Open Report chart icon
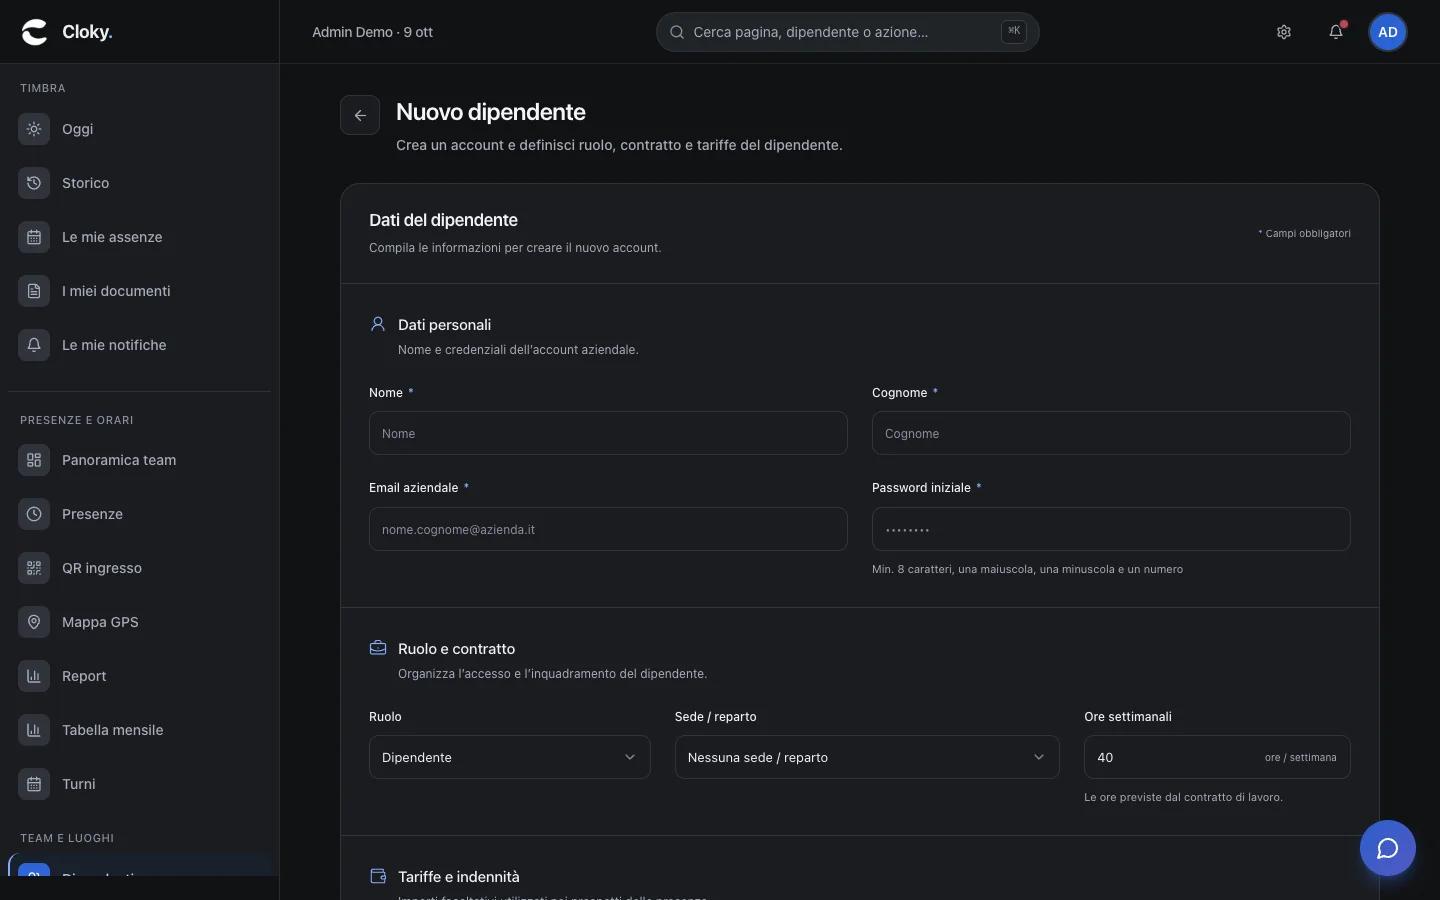The width and height of the screenshot is (1440, 900). pos(34,676)
